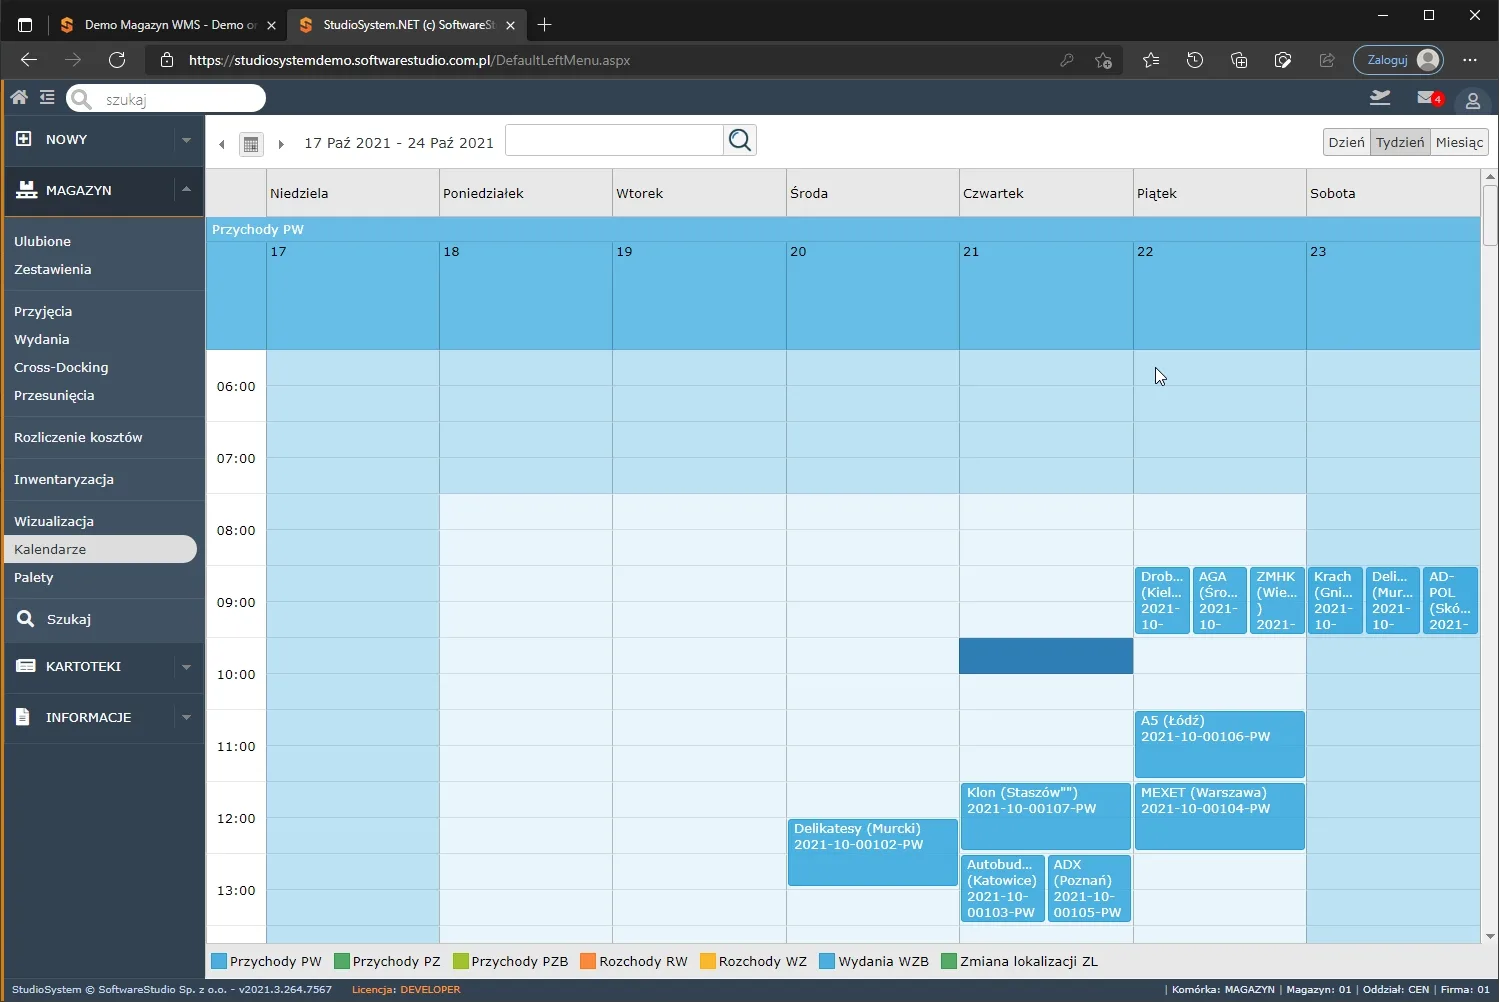The height and width of the screenshot is (1002, 1499).
Task: Open the Klon (Staszów) calendar event
Action: coord(1045,816)
